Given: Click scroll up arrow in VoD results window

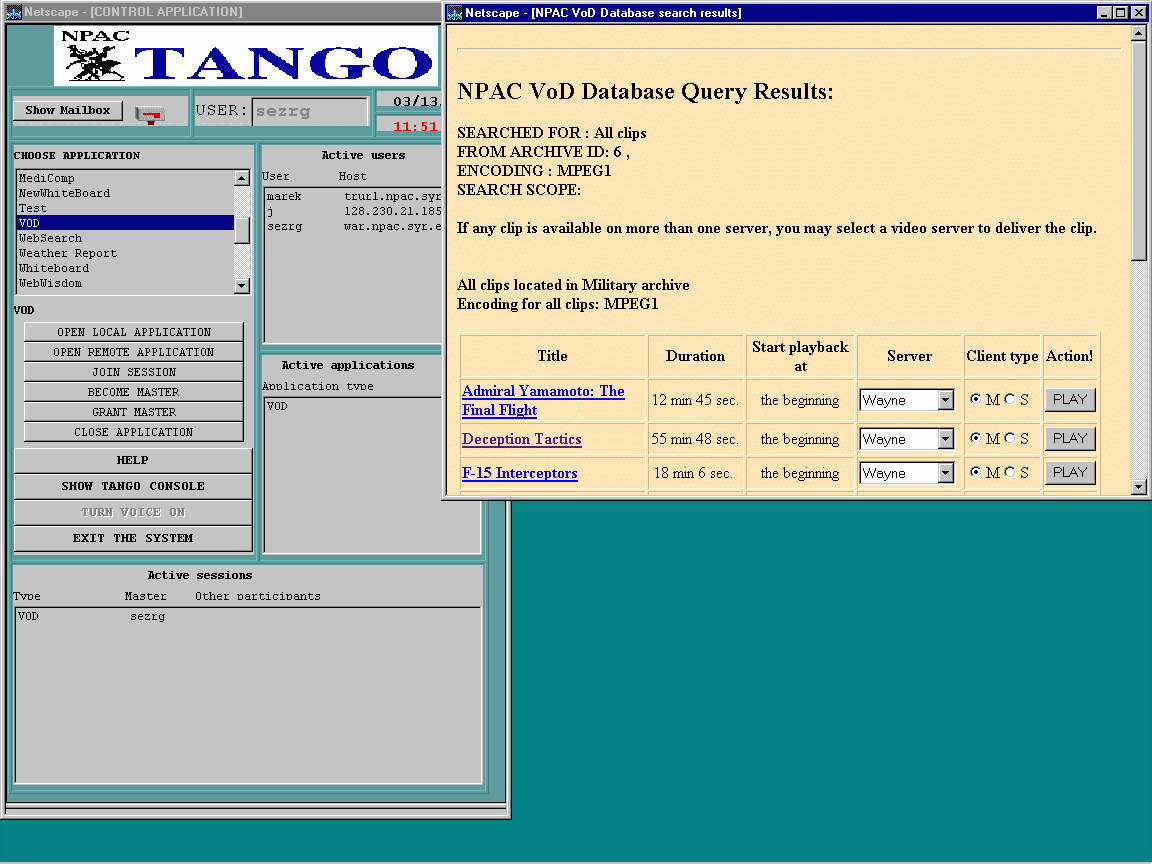Looking at the screenshot, I should point(1139,33).
